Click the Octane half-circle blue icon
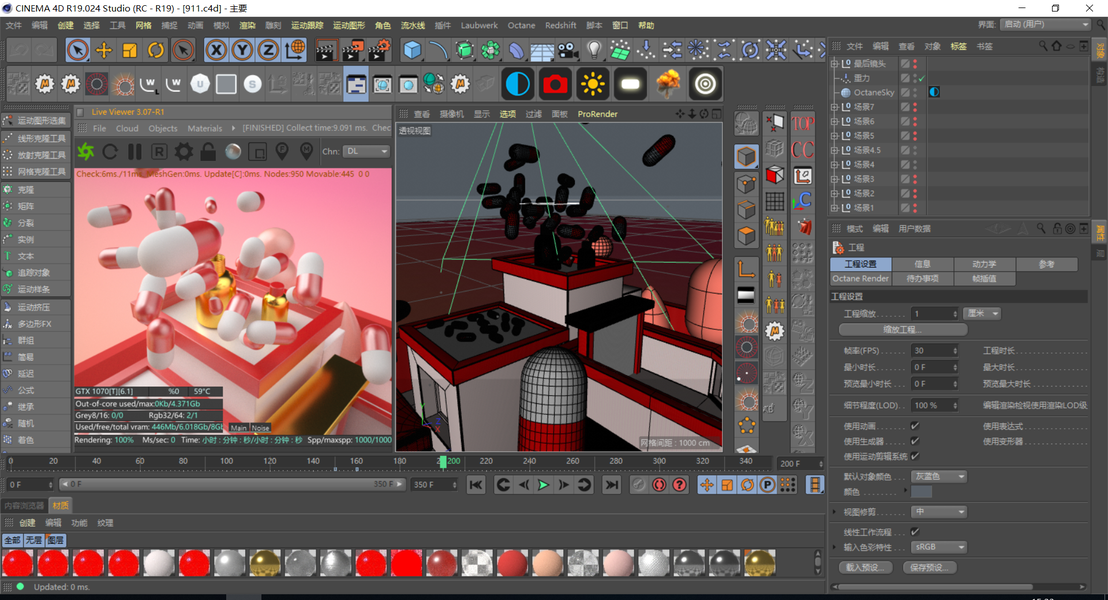This screenshot has width=1108, height=600. pos(518,84)
